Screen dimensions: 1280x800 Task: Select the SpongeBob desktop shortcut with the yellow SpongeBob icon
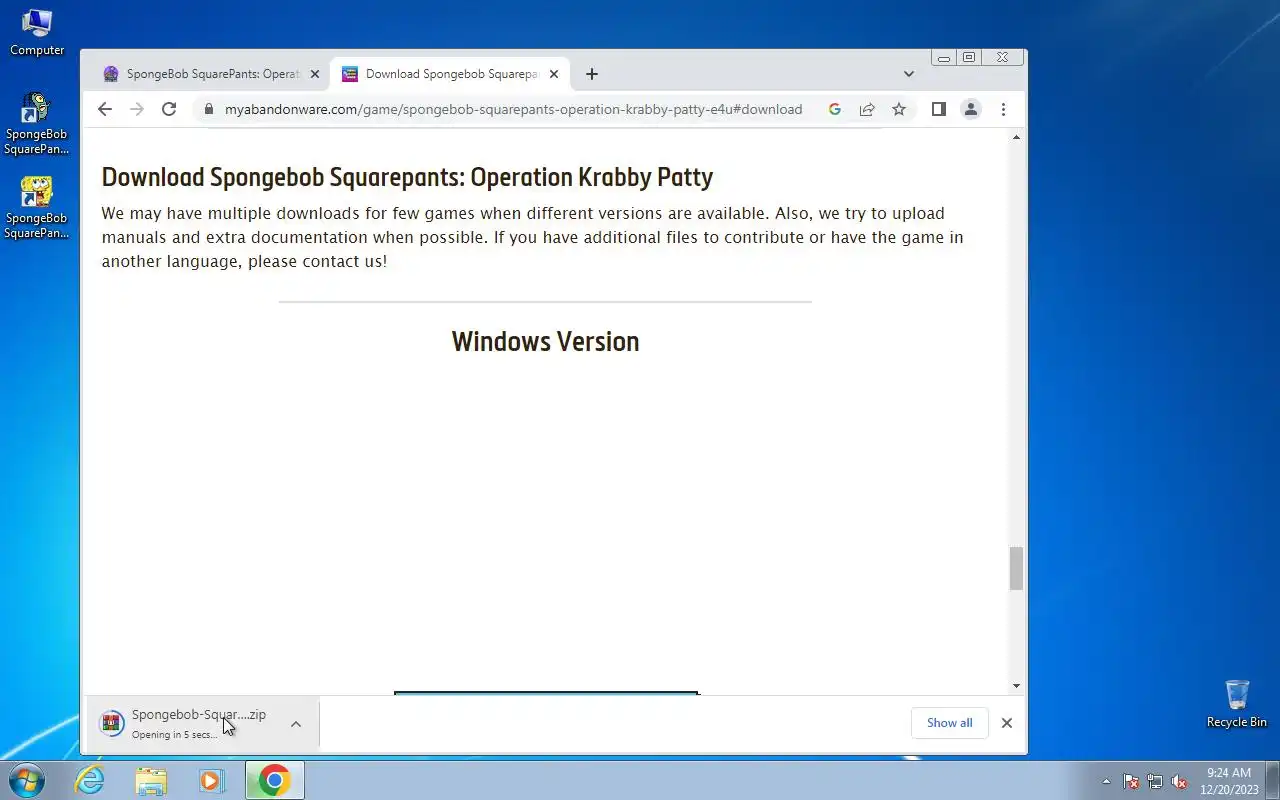37,208
